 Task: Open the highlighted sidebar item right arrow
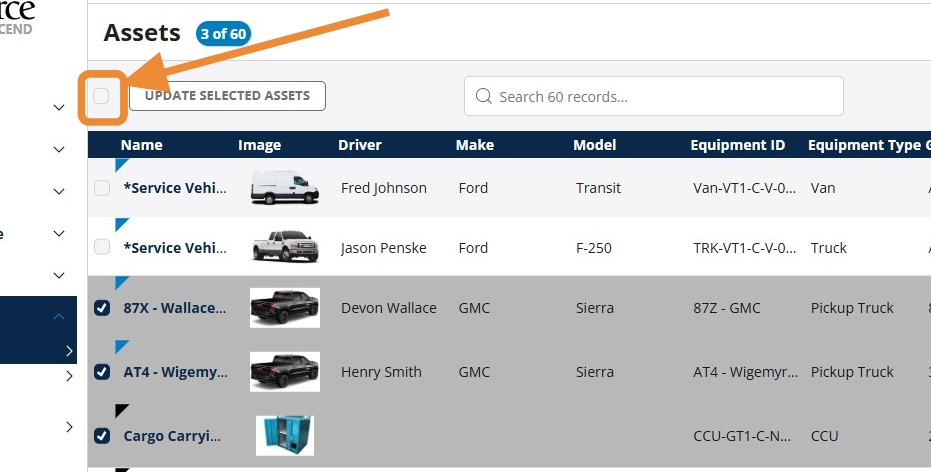pyautogui.click(x=69, y=351)
